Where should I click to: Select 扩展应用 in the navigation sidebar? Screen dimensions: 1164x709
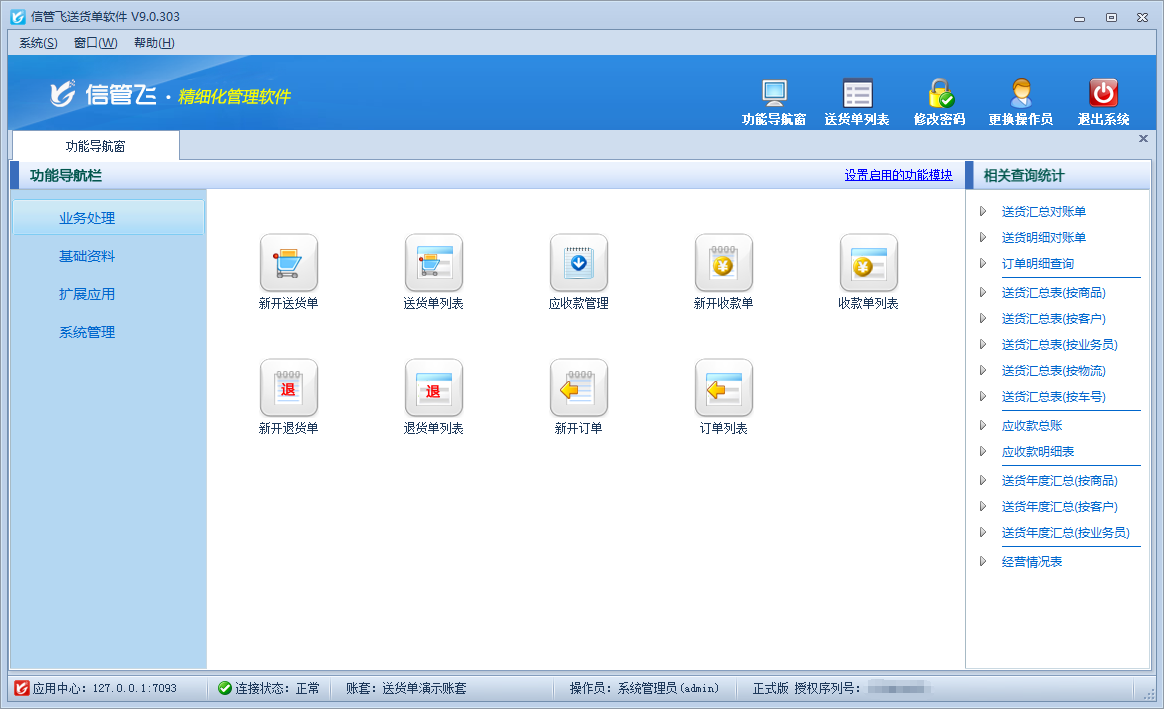pyautogui.click(x=87, y=294)
